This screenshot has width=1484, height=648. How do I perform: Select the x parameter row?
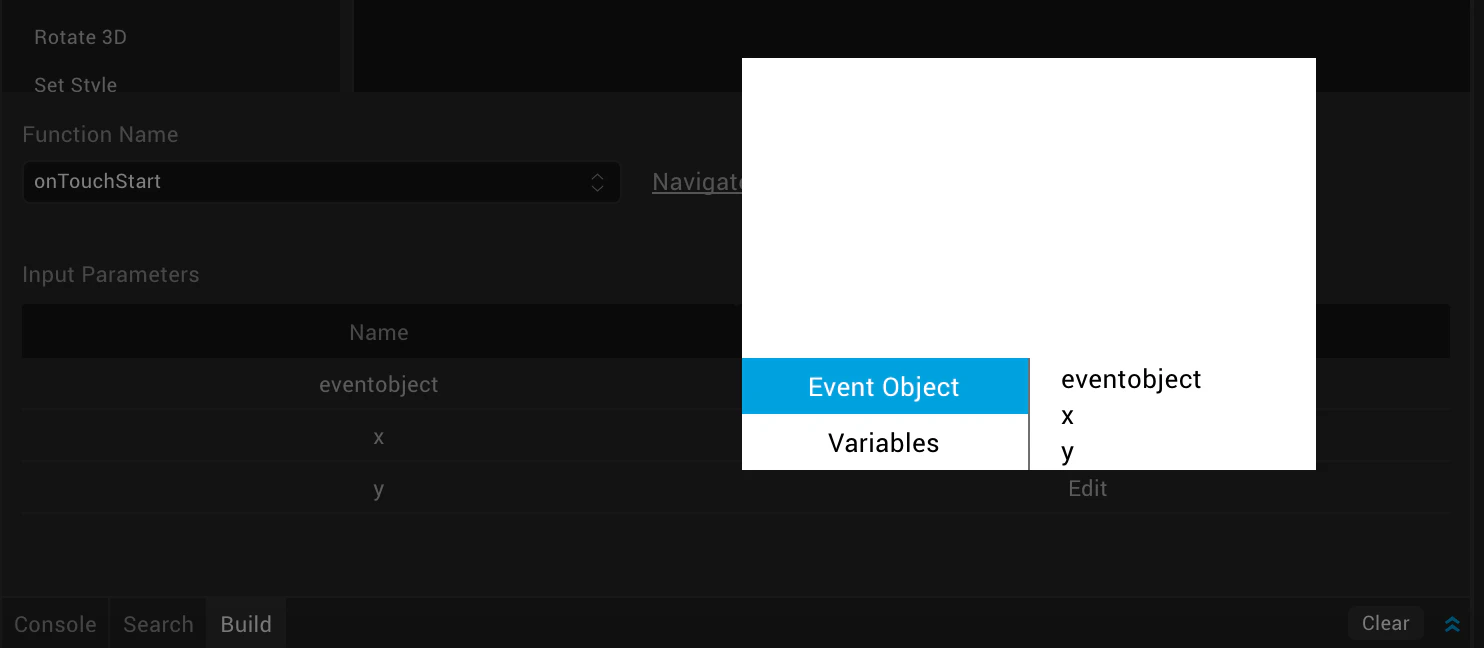tap(379, 437)
